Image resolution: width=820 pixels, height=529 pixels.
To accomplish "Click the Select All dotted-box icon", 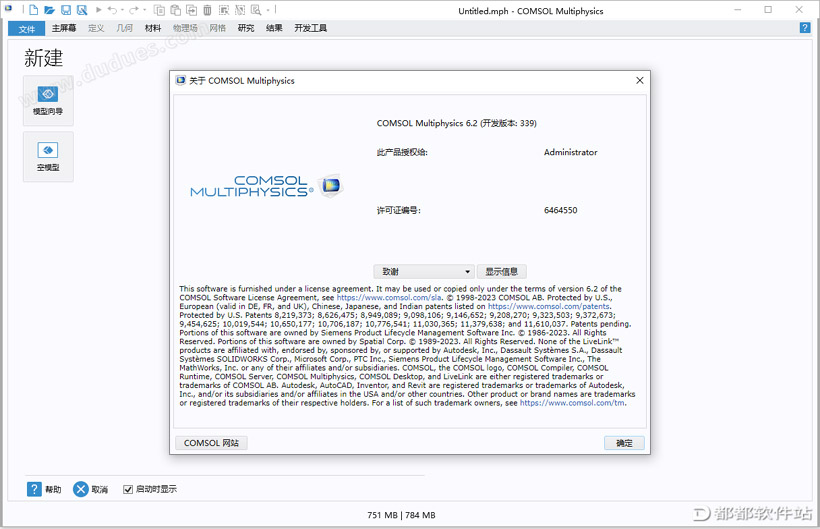I will point(223,10).
